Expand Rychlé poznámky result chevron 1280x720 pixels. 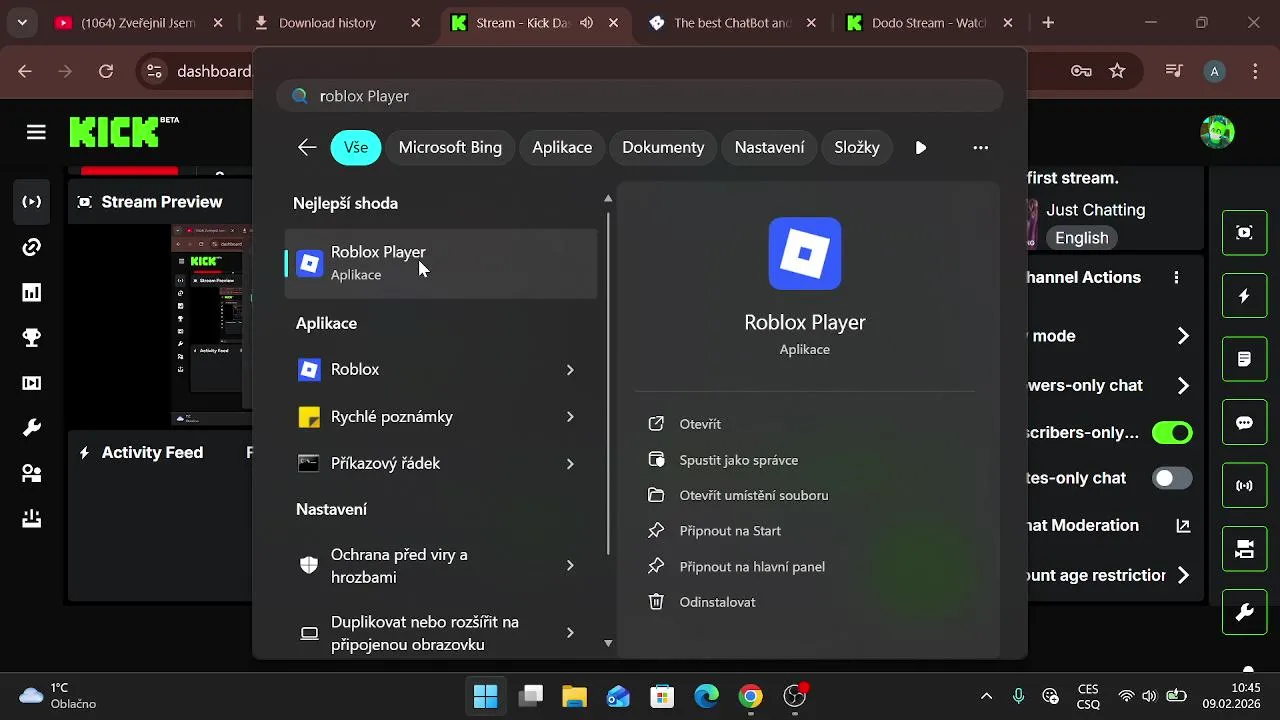[570, 417]
